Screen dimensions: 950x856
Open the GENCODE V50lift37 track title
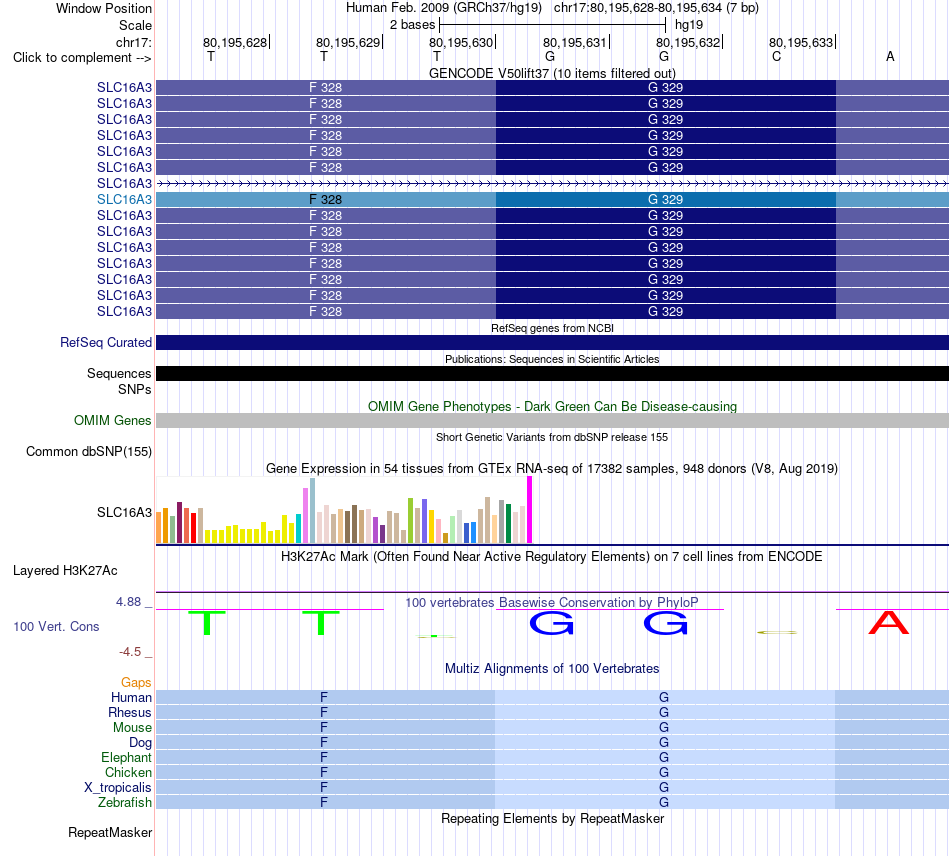coord(552,73)
